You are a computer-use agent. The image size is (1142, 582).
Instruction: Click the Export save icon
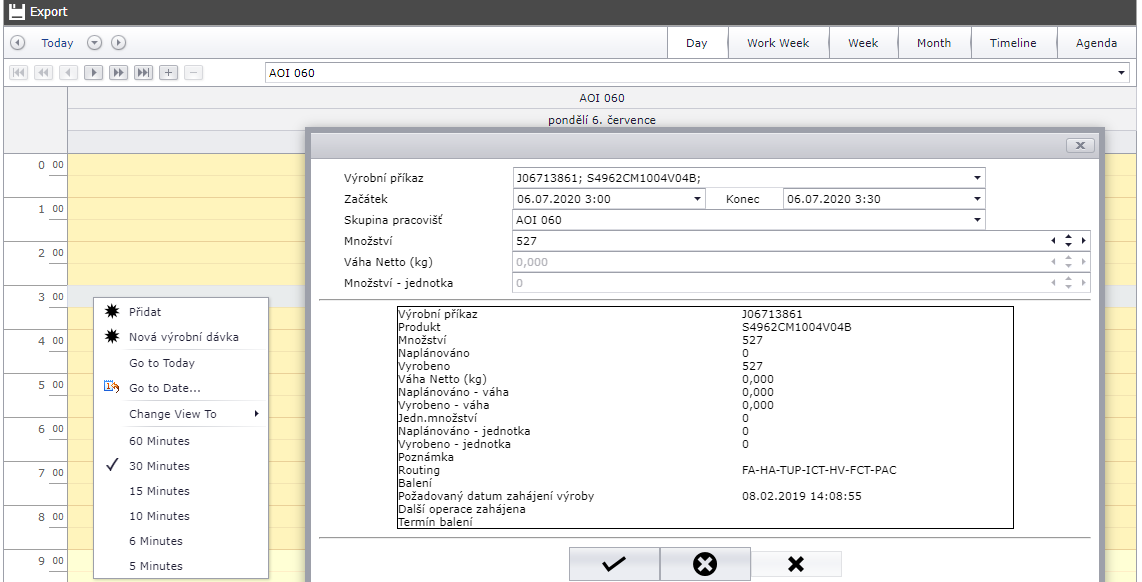[x=17, y=12]
